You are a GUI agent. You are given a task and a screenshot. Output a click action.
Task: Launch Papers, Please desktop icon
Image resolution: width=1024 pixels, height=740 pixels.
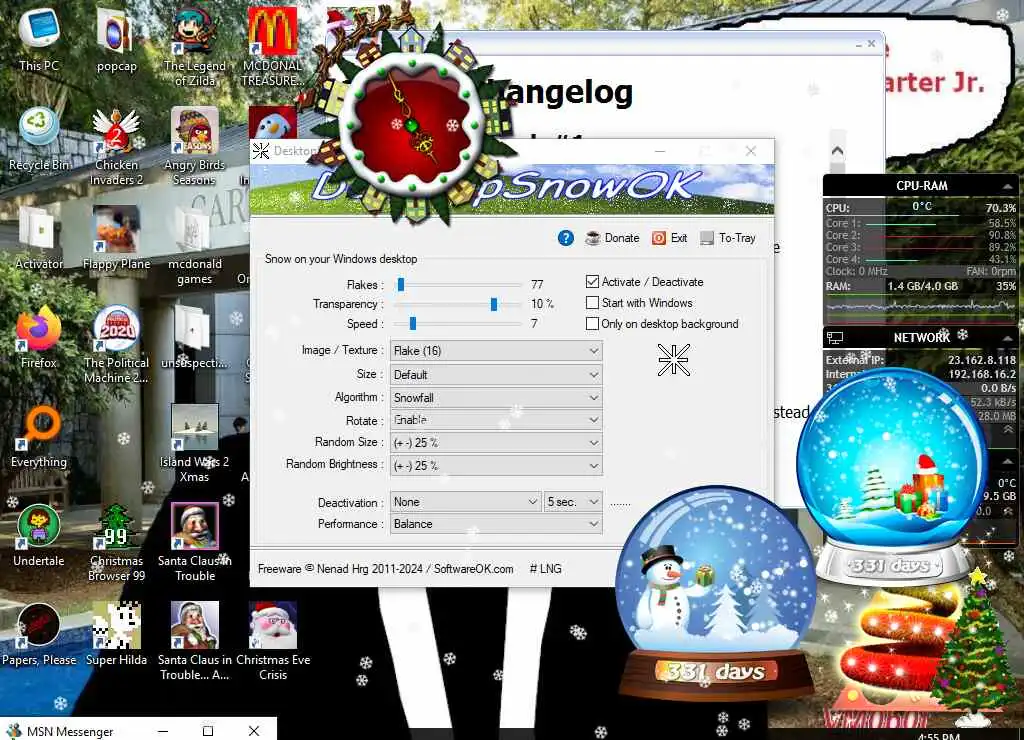click(x=39, y=635)
